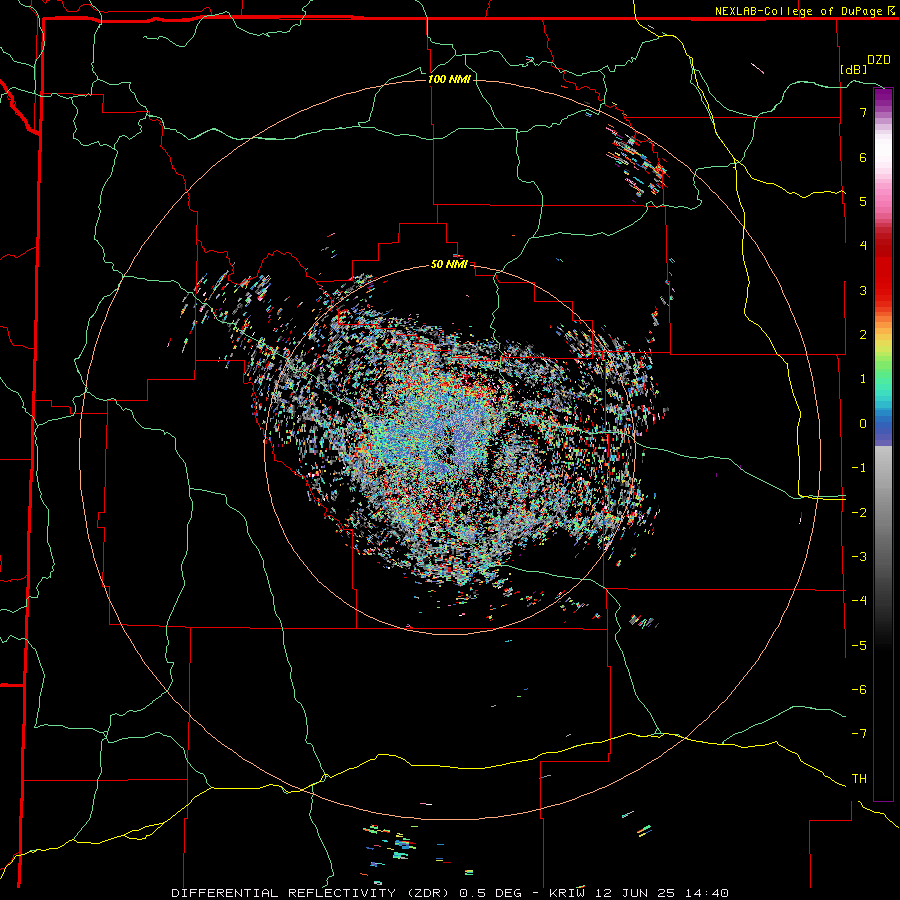
Task: Click the 4 tick label on the scale
Action: [863, 246]
